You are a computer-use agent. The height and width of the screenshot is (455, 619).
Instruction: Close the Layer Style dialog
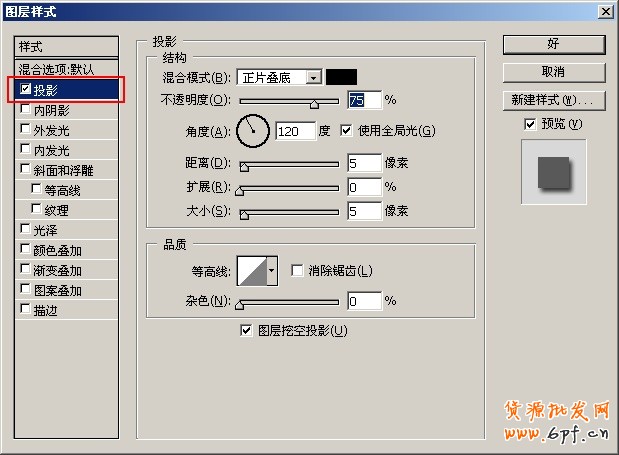click(x=605, y=12)
